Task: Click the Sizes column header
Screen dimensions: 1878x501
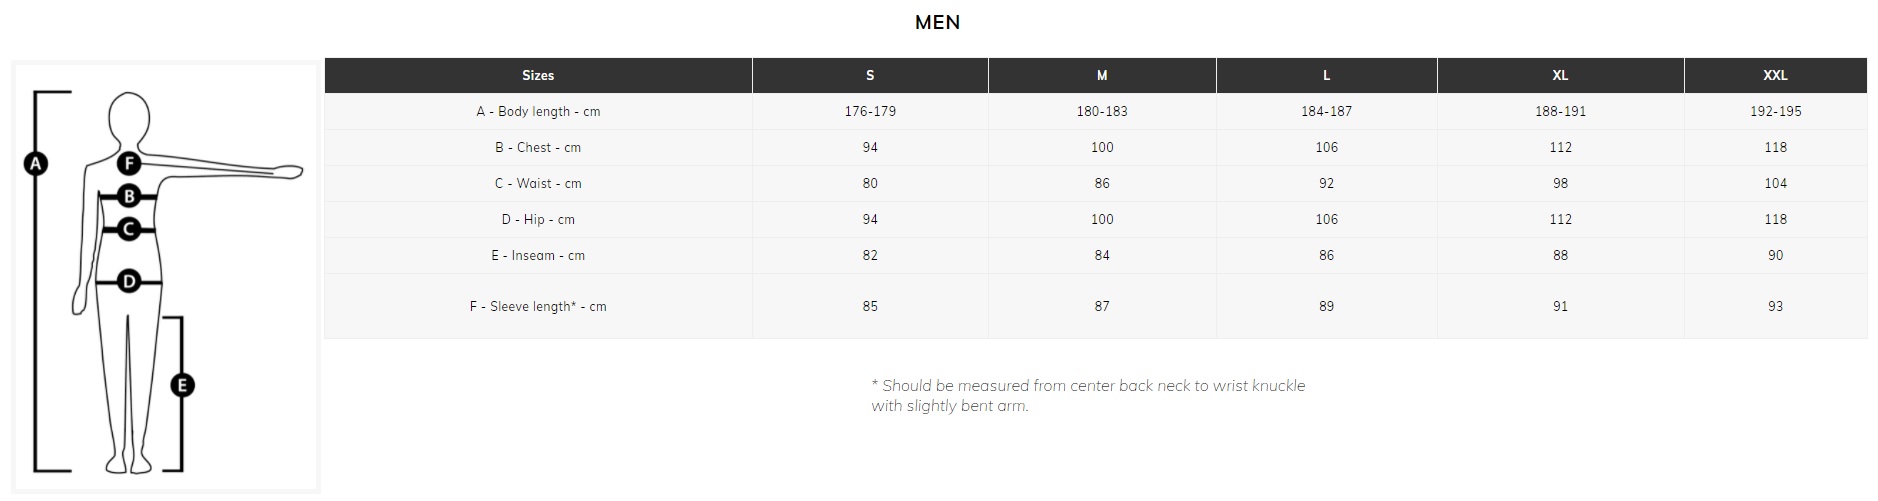Action: coord(538,75)
